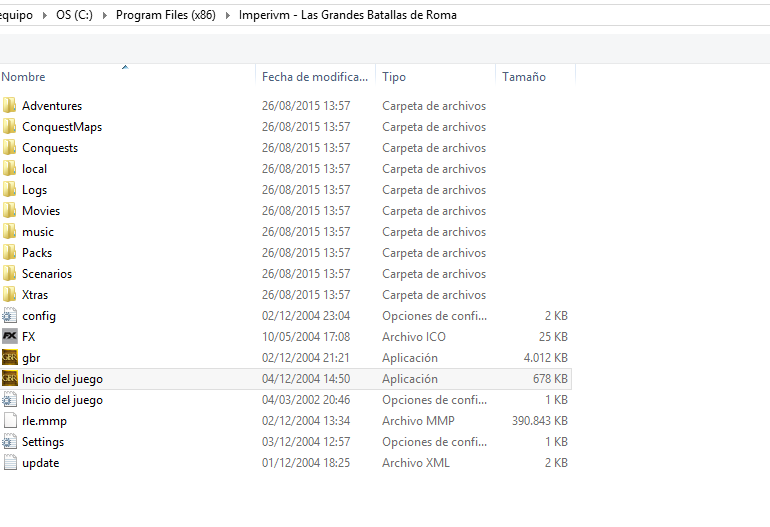Select the Logs folder icon
Screen dimensions: 770x527
click(9, 190)
